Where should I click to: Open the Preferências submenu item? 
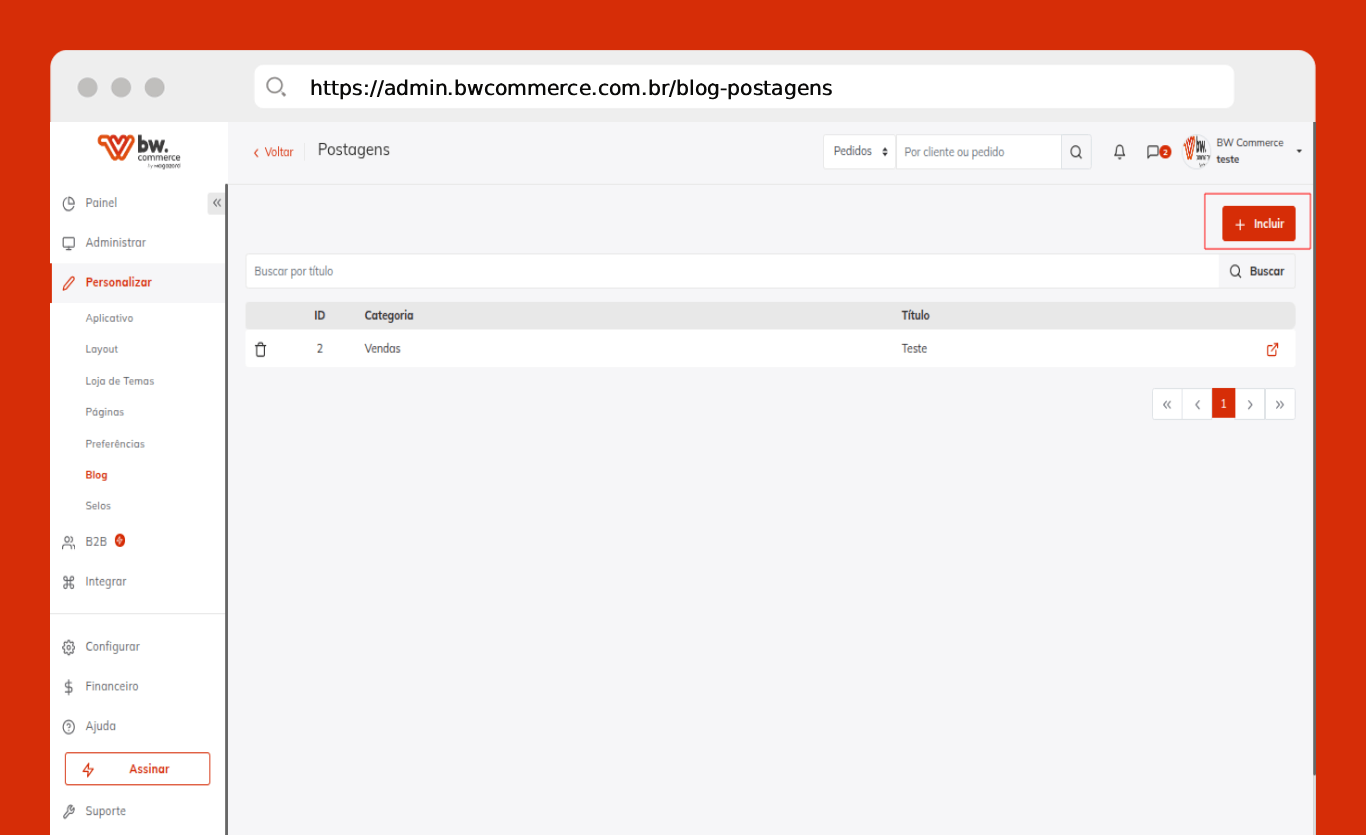click(x=115, y=444)
